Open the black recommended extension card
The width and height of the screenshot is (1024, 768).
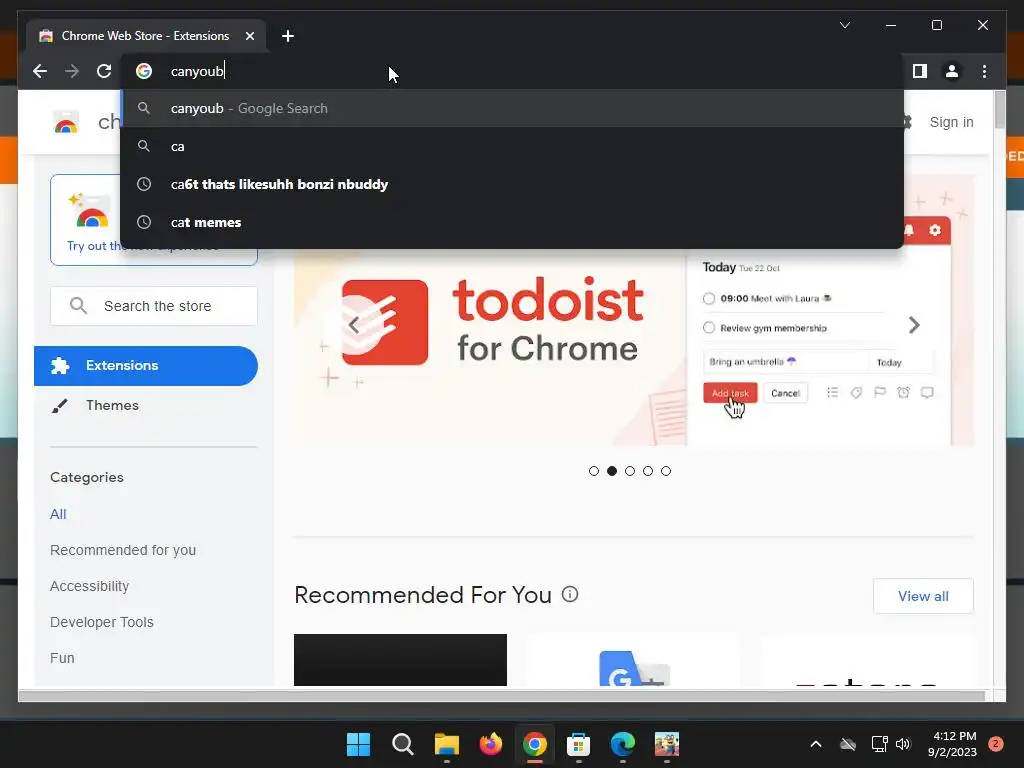[x=400, y=660]
